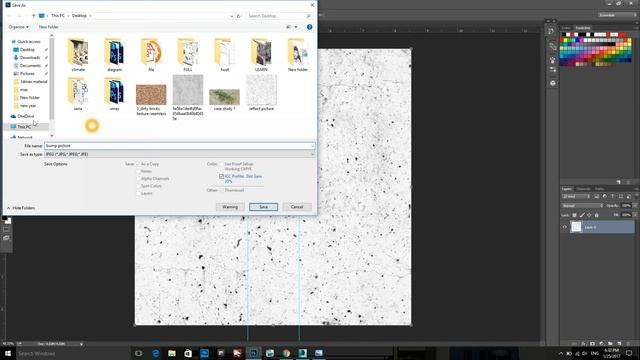Collapse the view with Hide Folders
The image size is (640, 360).
tap(21, 208)
